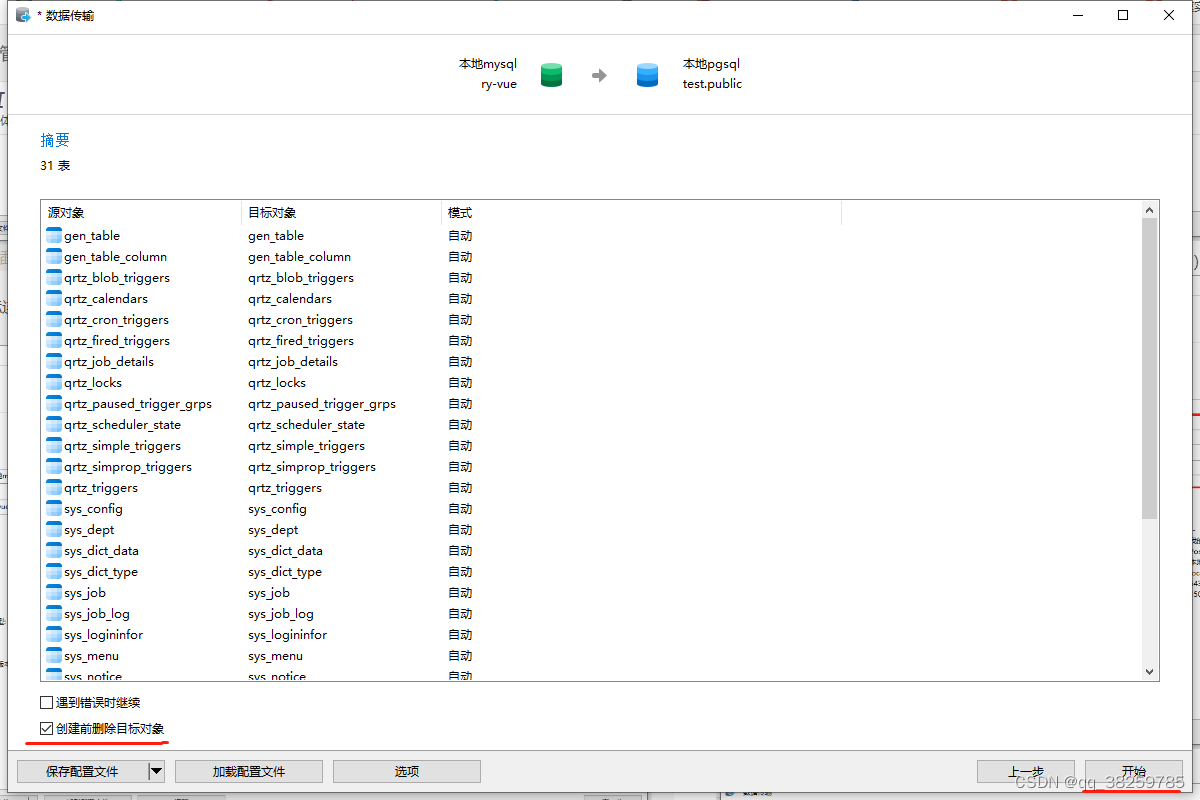Open the 选项 button
The width and height of the screenshot is (1200, 800).
click(x=407, y=771)
